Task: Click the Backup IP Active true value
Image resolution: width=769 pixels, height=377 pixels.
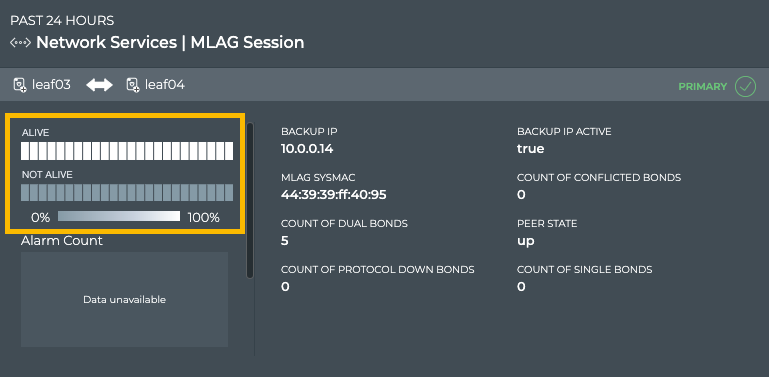Action: click(x=531, y=149)
